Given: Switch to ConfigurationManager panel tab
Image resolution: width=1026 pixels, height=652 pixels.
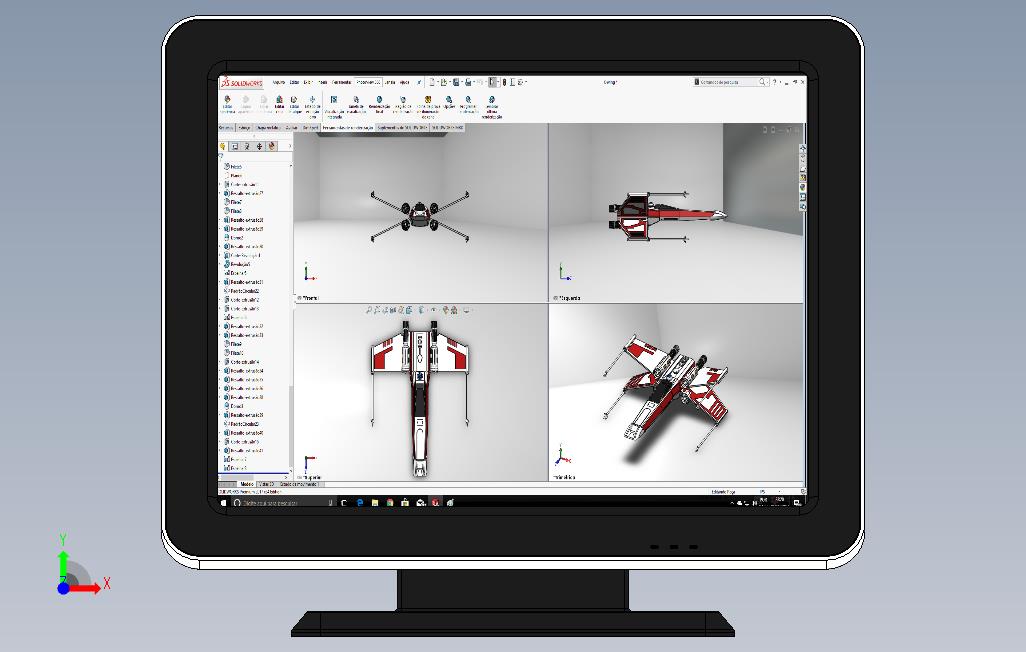Looking at the screenshot, I should [x=247, y=146].
